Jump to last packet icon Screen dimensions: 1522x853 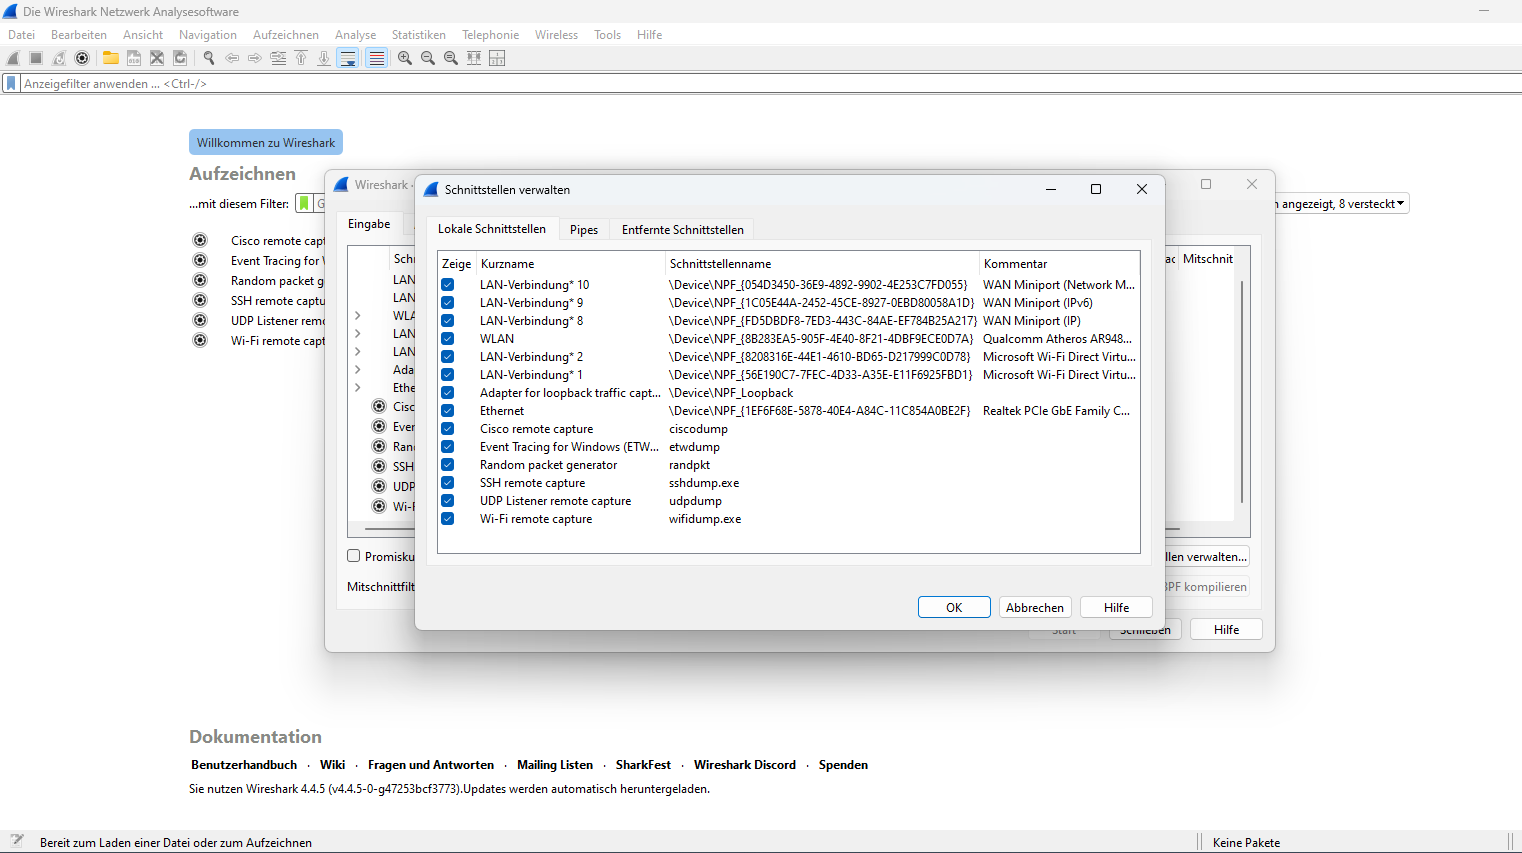click(324, 58)
